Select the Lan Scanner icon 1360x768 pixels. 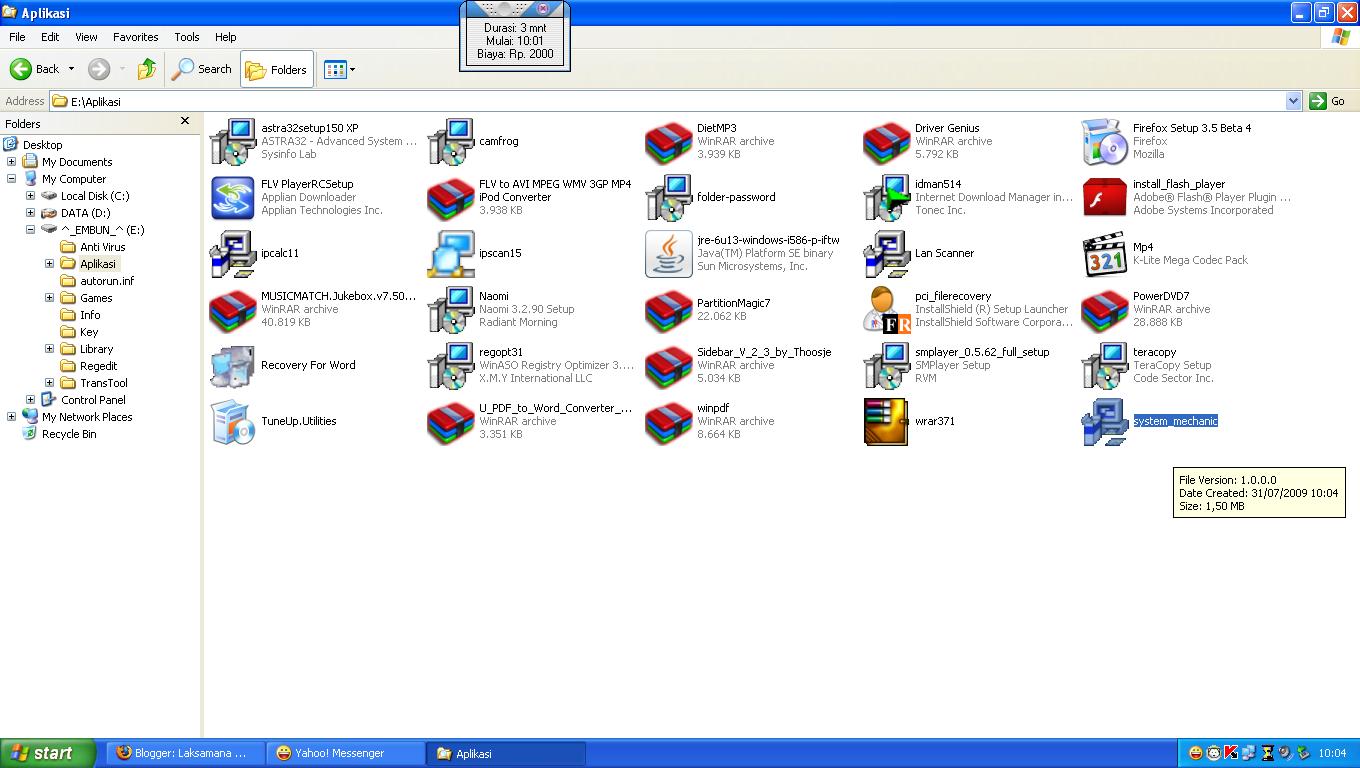pyautogui.click(x=887, y=253)
